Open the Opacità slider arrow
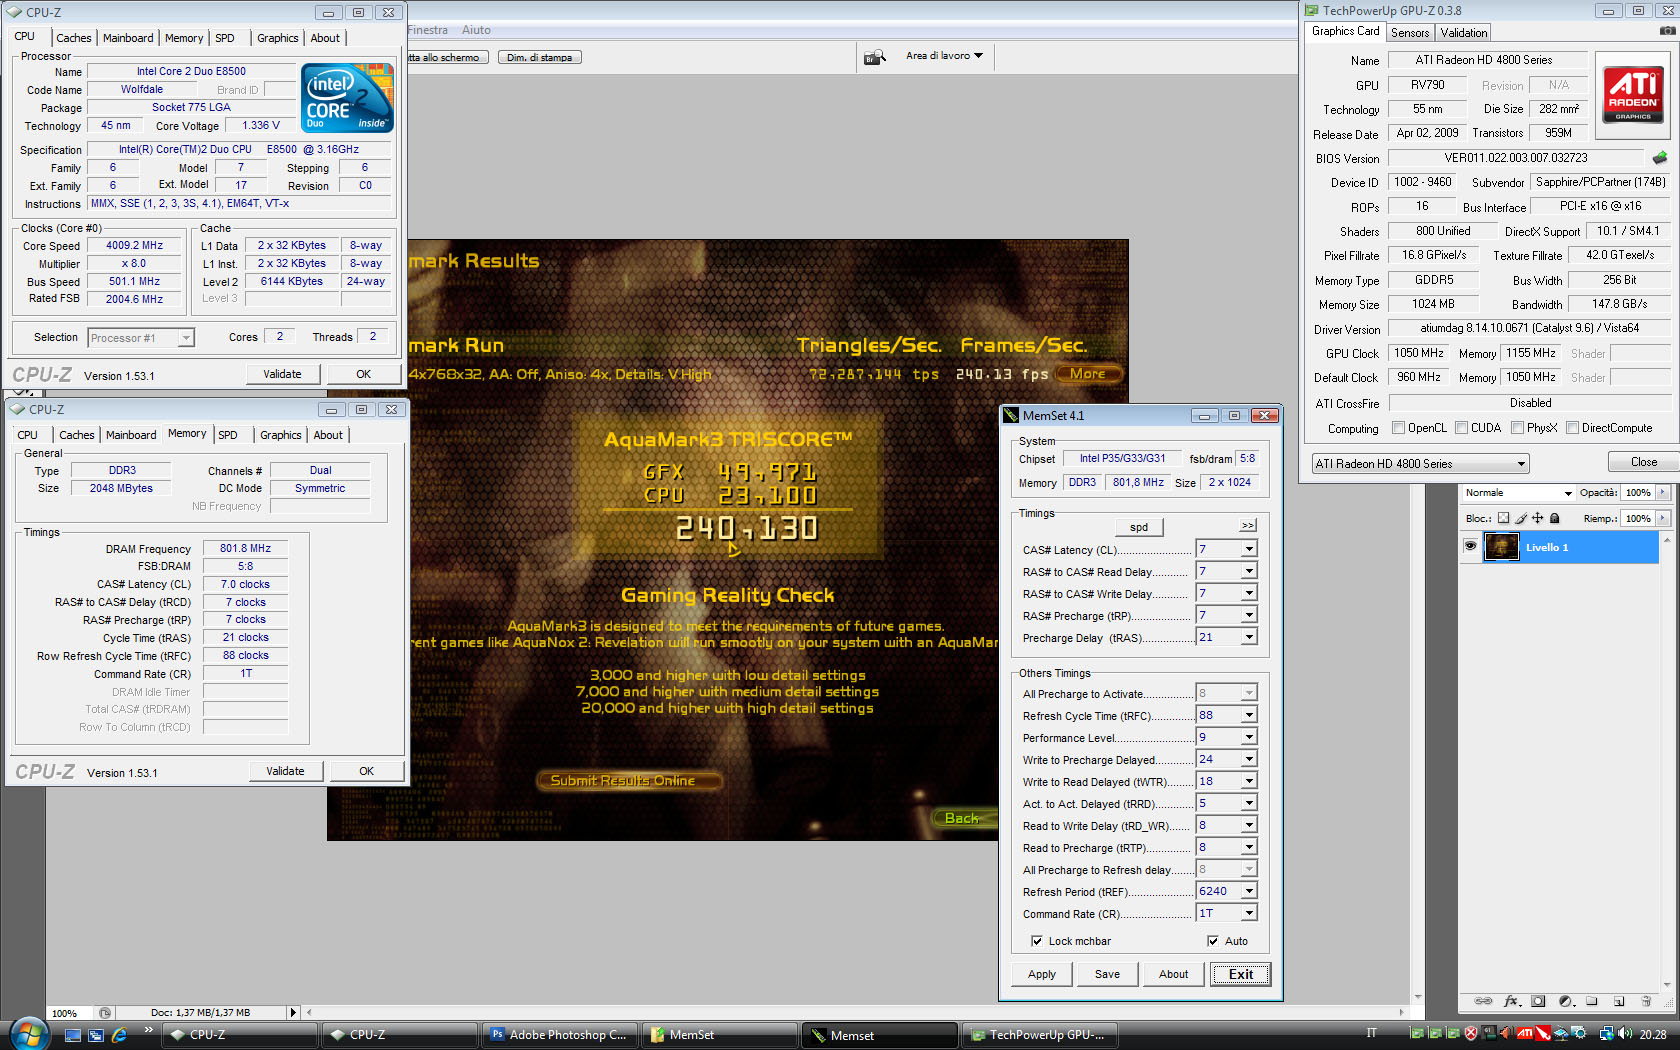The width and height of the screenshot is (1680, 1050). [x=1663, y=492]
